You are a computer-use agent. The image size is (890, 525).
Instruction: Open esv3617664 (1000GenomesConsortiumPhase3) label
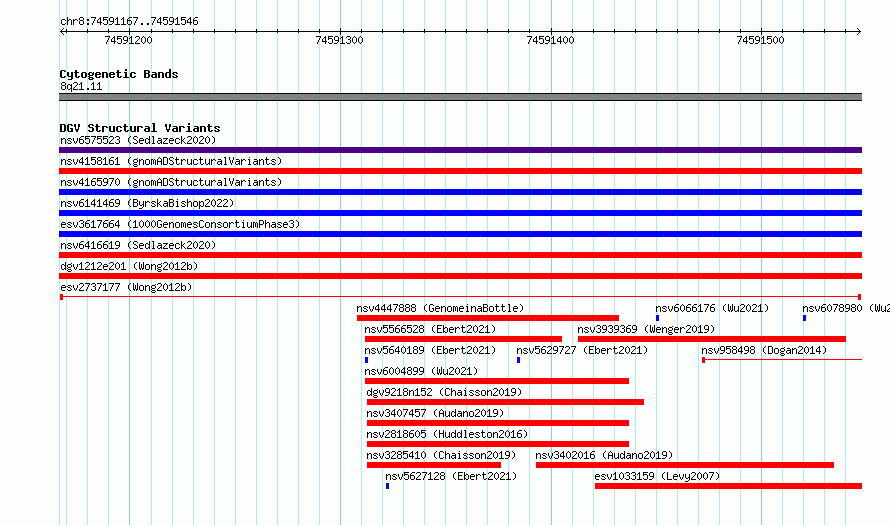(x=180, y=224)
